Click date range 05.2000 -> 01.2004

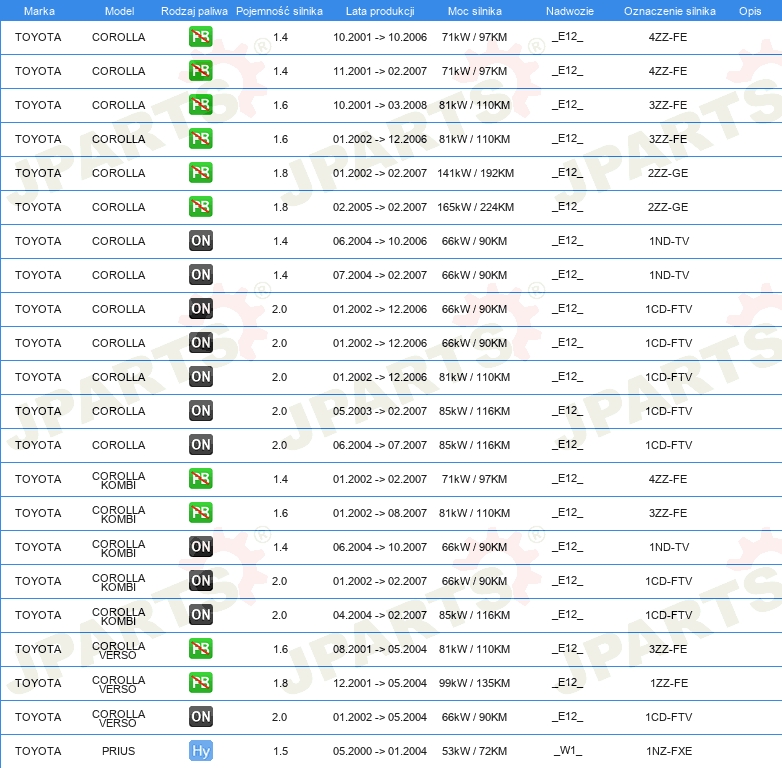click(380, 751)
